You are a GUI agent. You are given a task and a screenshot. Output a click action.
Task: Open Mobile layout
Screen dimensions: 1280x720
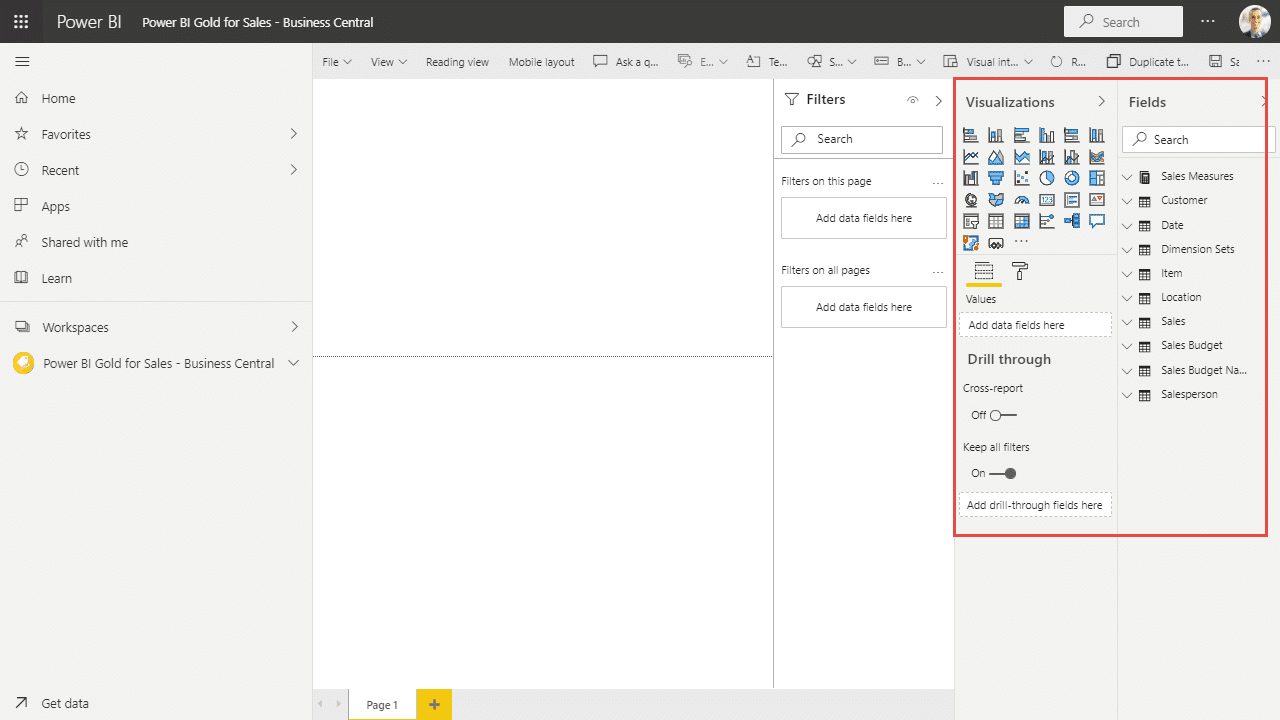tap(541, 62)
